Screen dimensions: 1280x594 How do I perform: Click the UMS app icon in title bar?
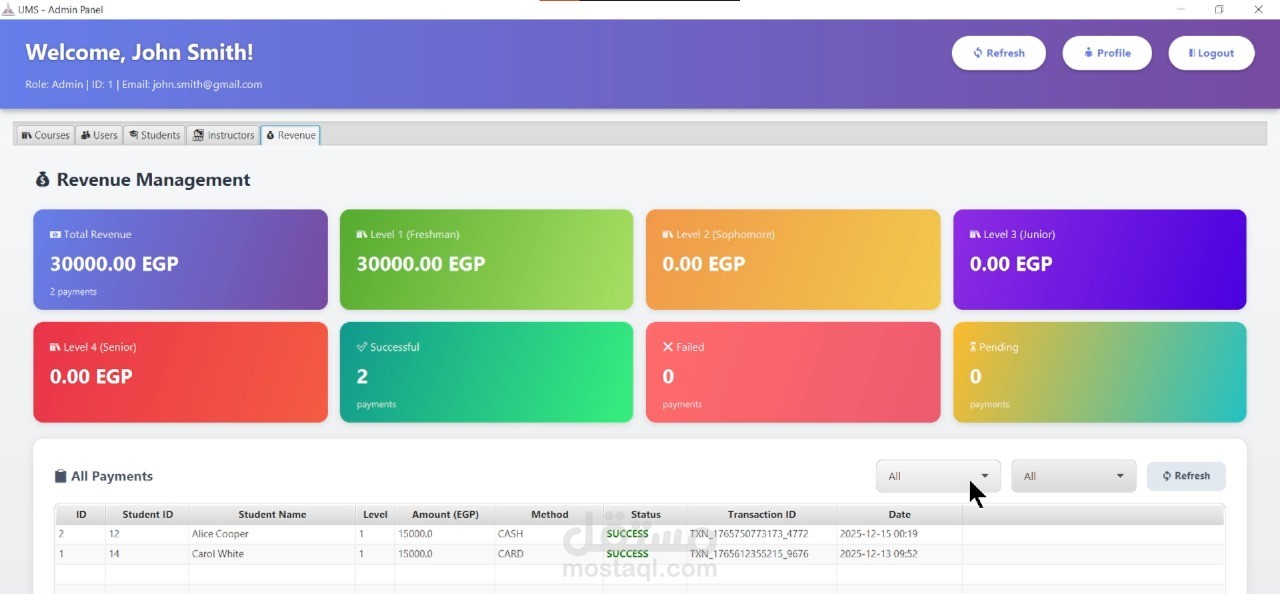[8, 9]
